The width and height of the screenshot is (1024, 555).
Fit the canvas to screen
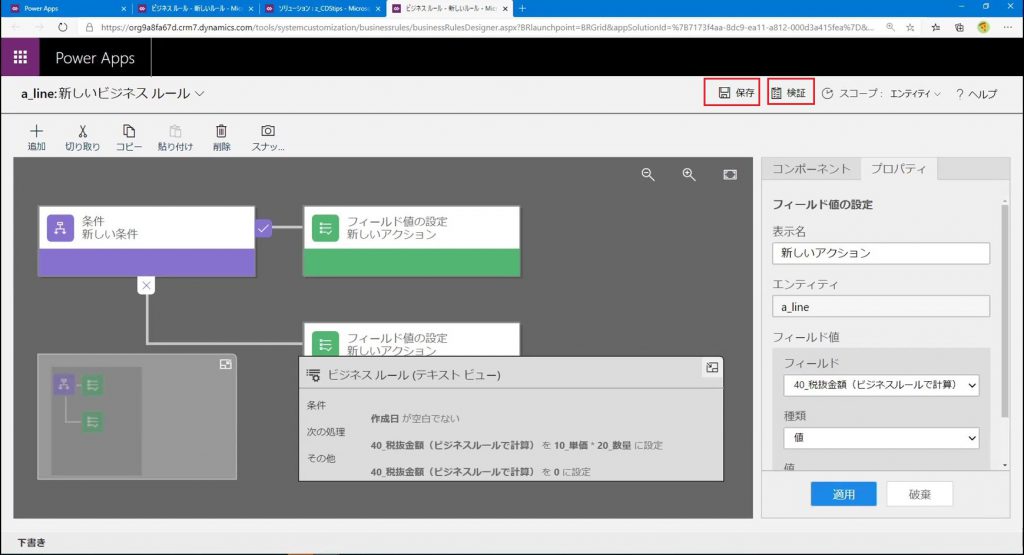click(730, 174)
